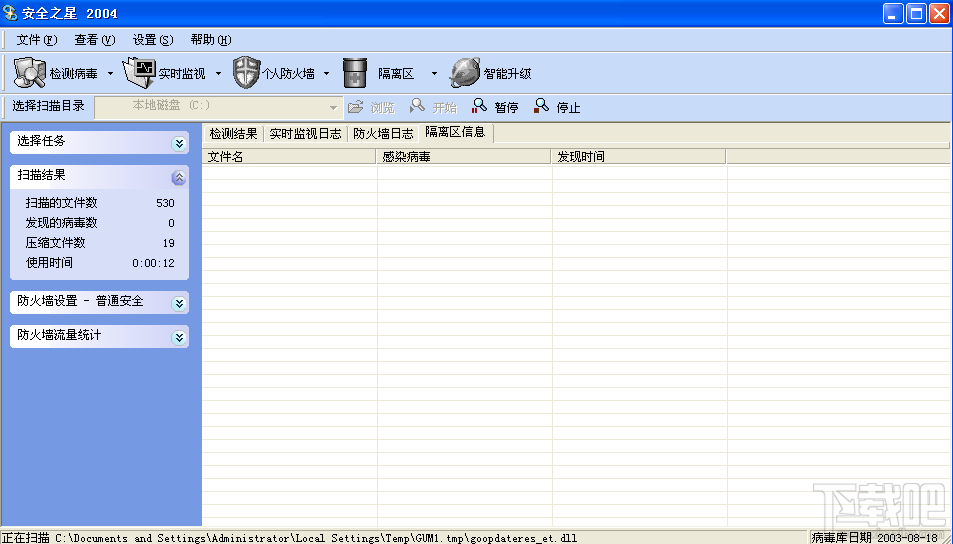Open the 帮助(H) menu
This screenshot has height=544, width=953.
[211, 40]
